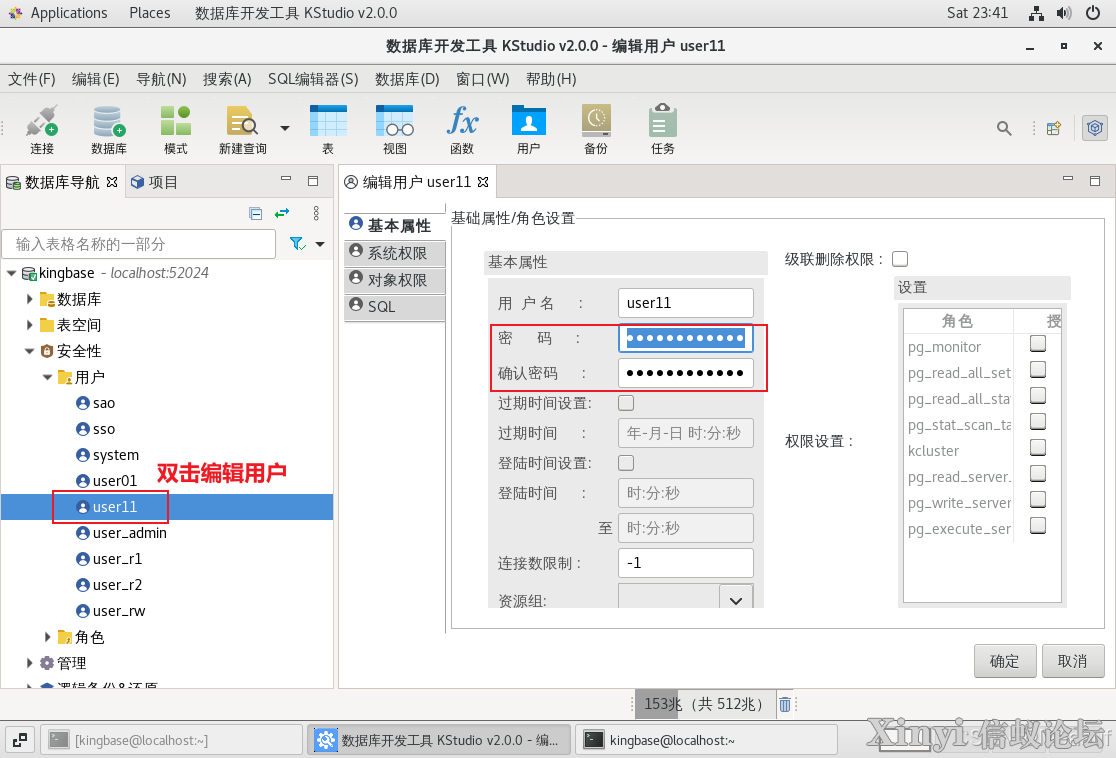Click the 取消 button
The width and height of the screenshot is (1116, 758).
pos(1073,661)
